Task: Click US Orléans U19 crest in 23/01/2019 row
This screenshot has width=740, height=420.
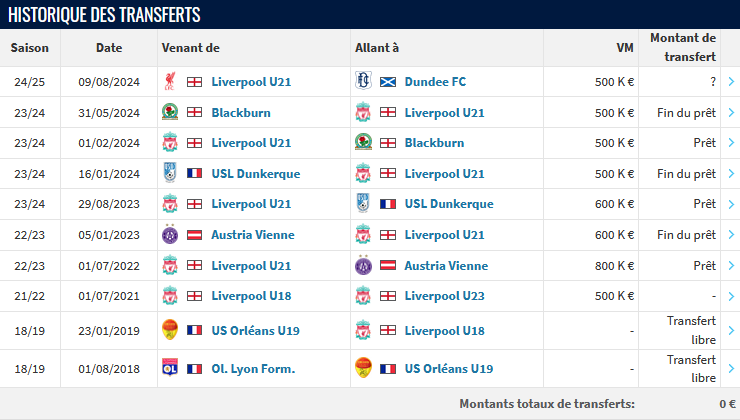Action: coord(170,330)
